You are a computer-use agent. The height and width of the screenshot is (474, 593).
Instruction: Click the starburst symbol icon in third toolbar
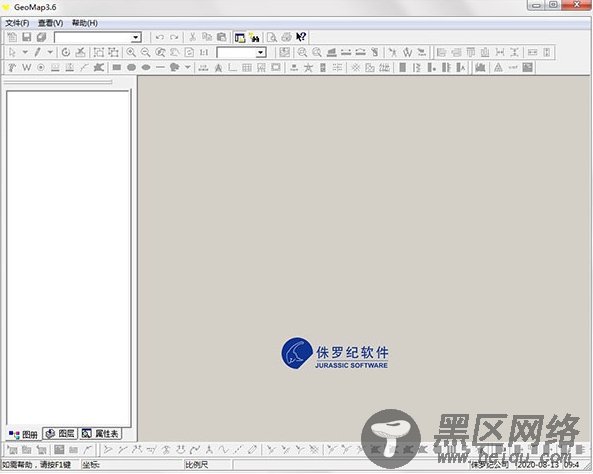pos(355,68)
